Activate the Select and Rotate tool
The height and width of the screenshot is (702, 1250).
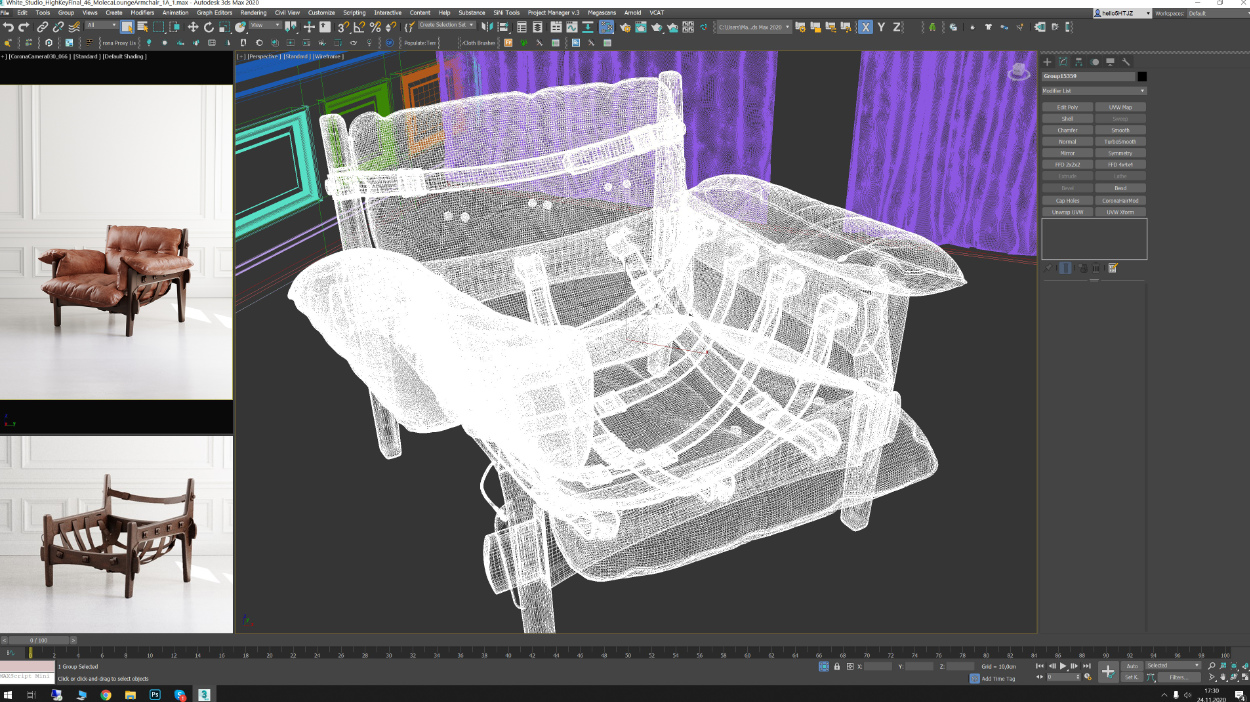209,27
